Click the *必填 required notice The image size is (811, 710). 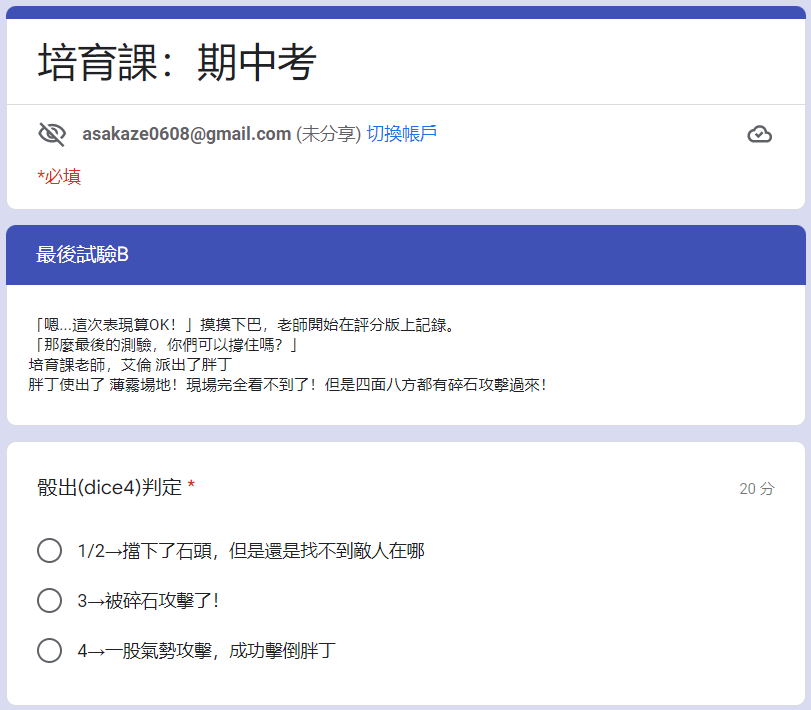(59, 176)
